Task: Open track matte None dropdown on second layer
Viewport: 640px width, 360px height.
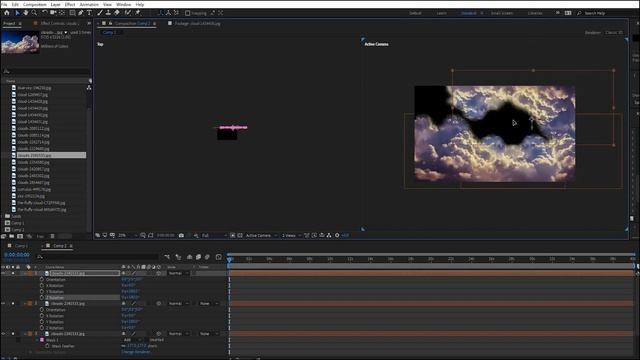Action: 208,304
